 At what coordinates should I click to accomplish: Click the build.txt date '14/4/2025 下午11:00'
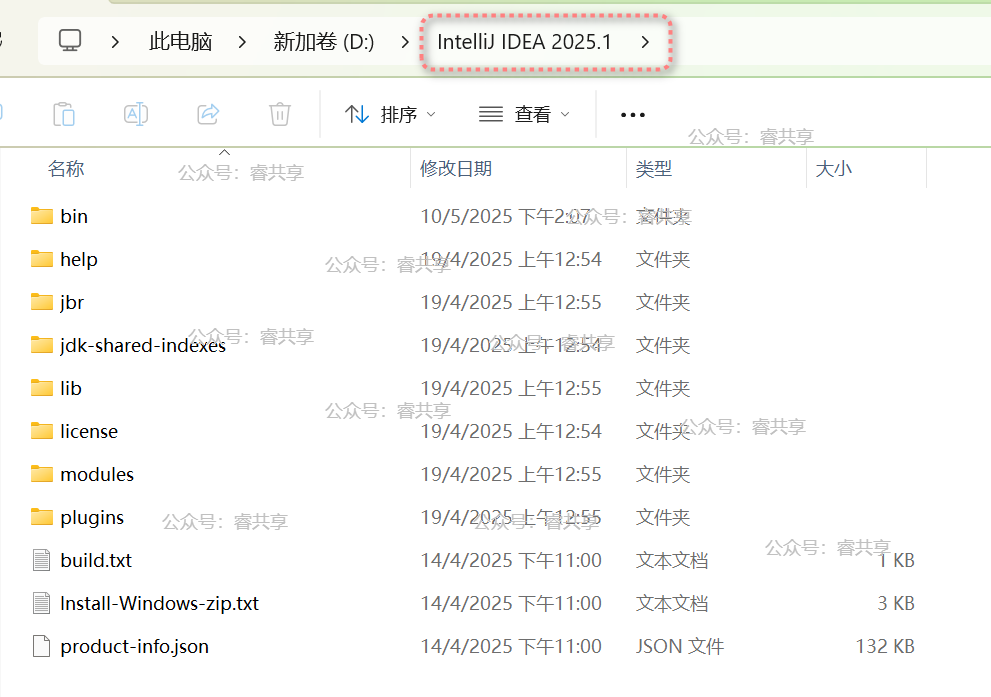coord(511,560)
